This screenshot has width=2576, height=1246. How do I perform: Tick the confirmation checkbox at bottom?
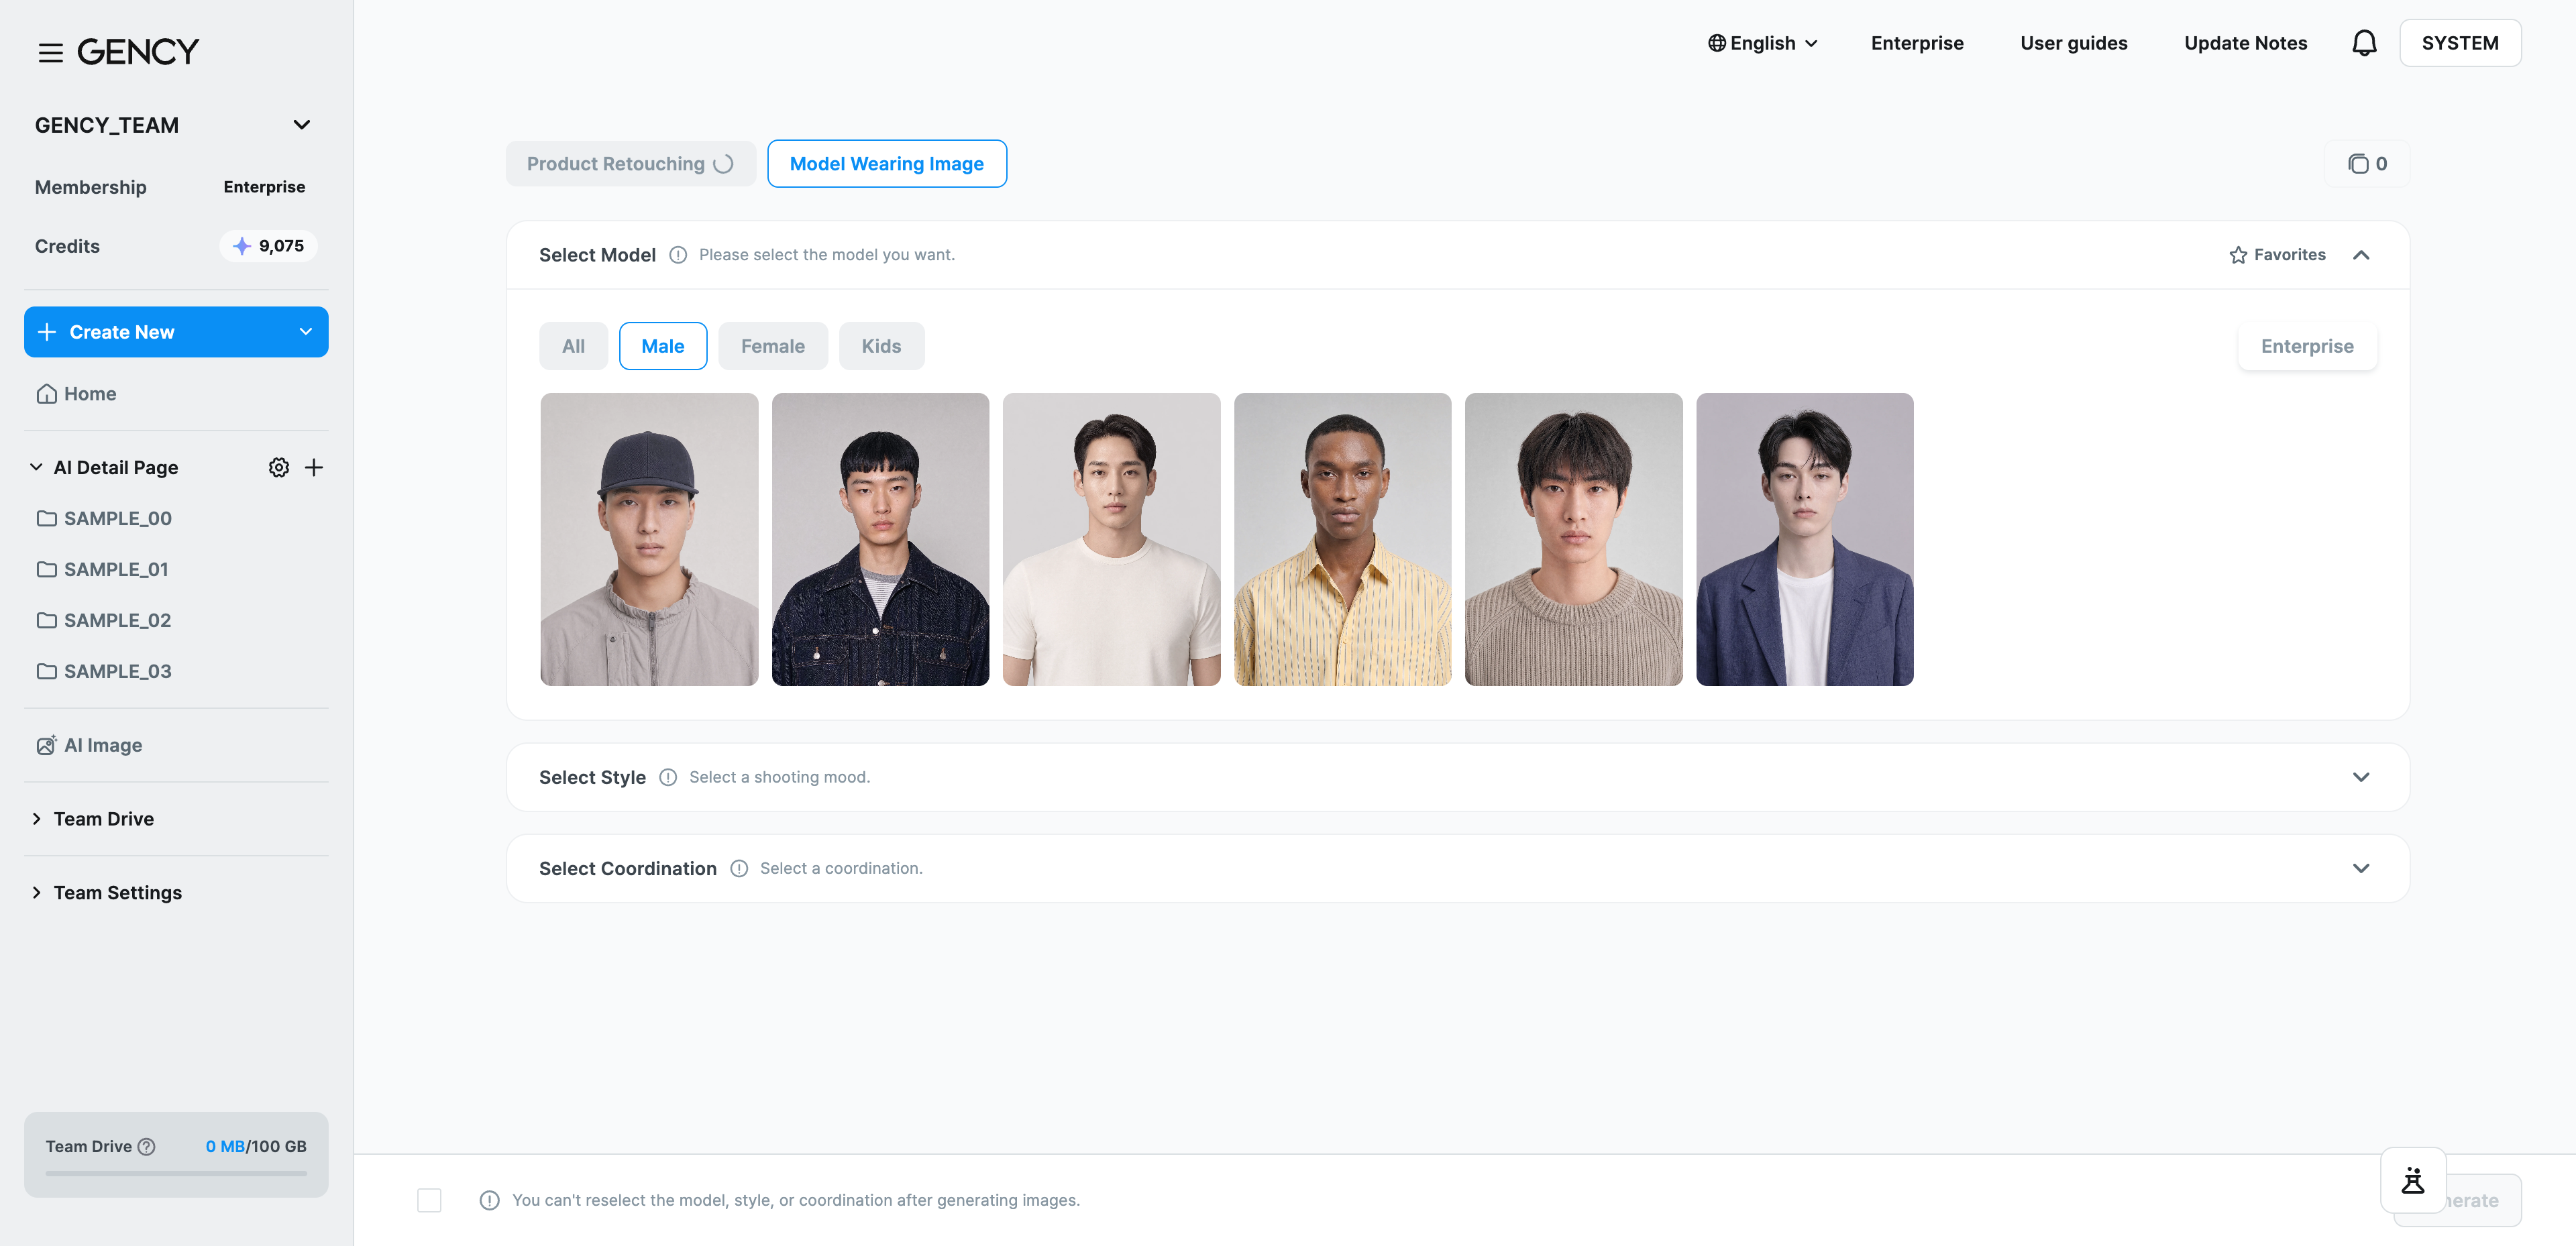point(429,1200)
